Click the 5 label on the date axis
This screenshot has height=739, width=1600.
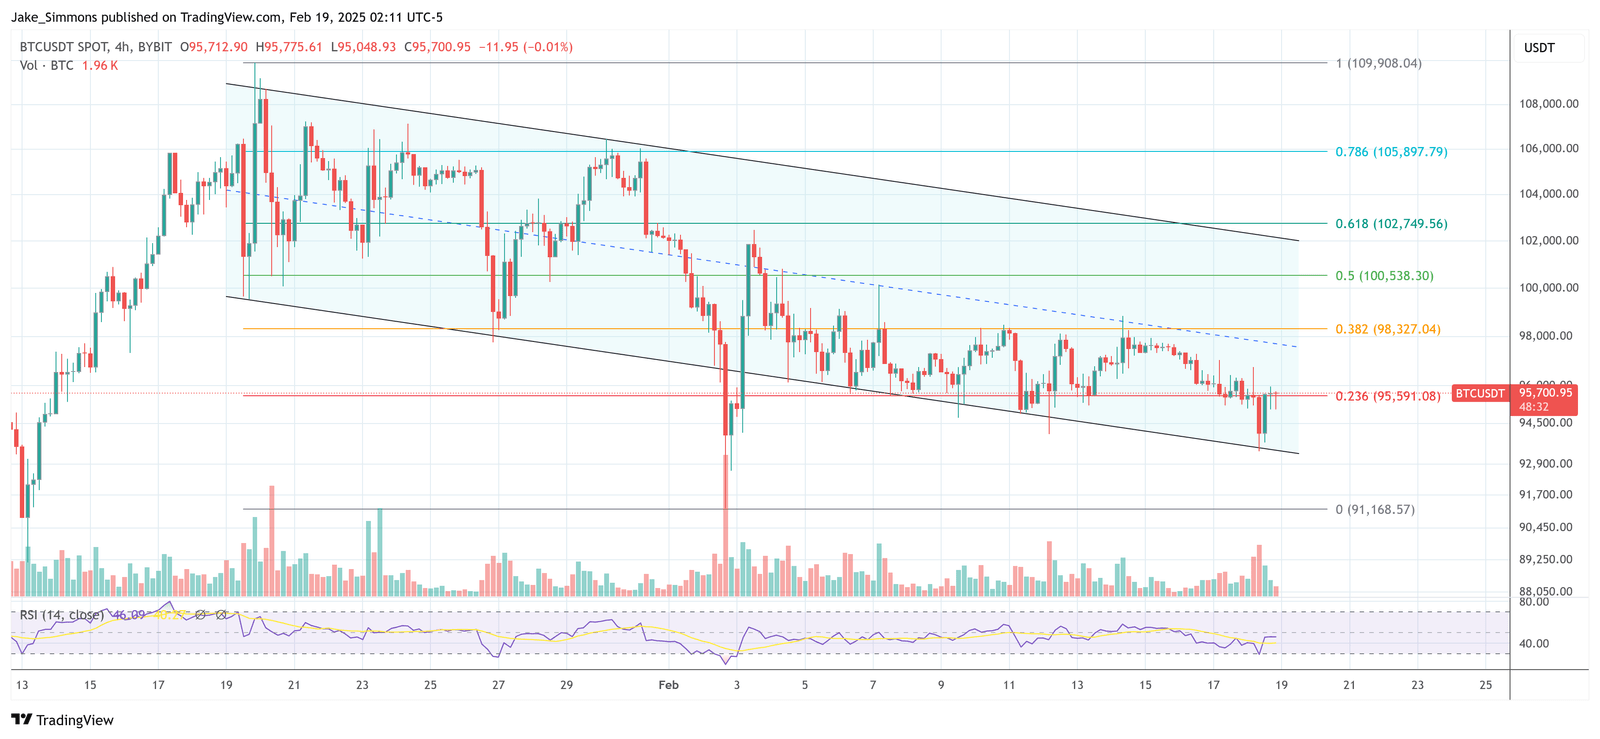click(804, 685)
